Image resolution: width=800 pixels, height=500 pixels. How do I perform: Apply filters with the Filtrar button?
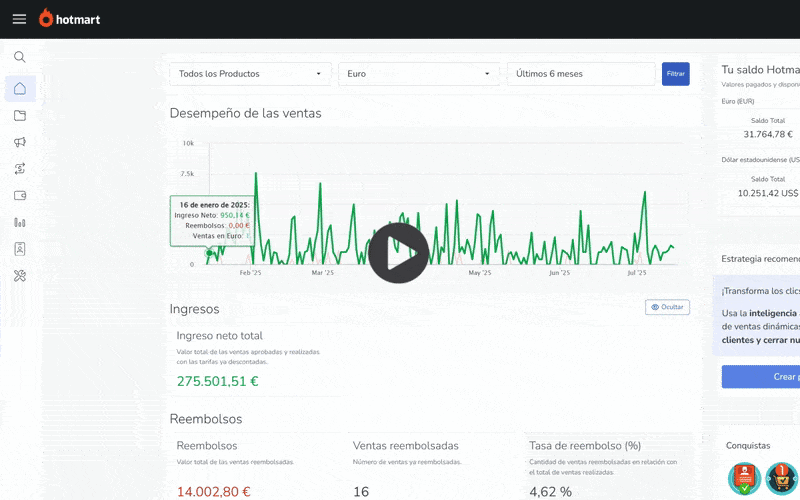pyautogui.click(x=676, y=74)
